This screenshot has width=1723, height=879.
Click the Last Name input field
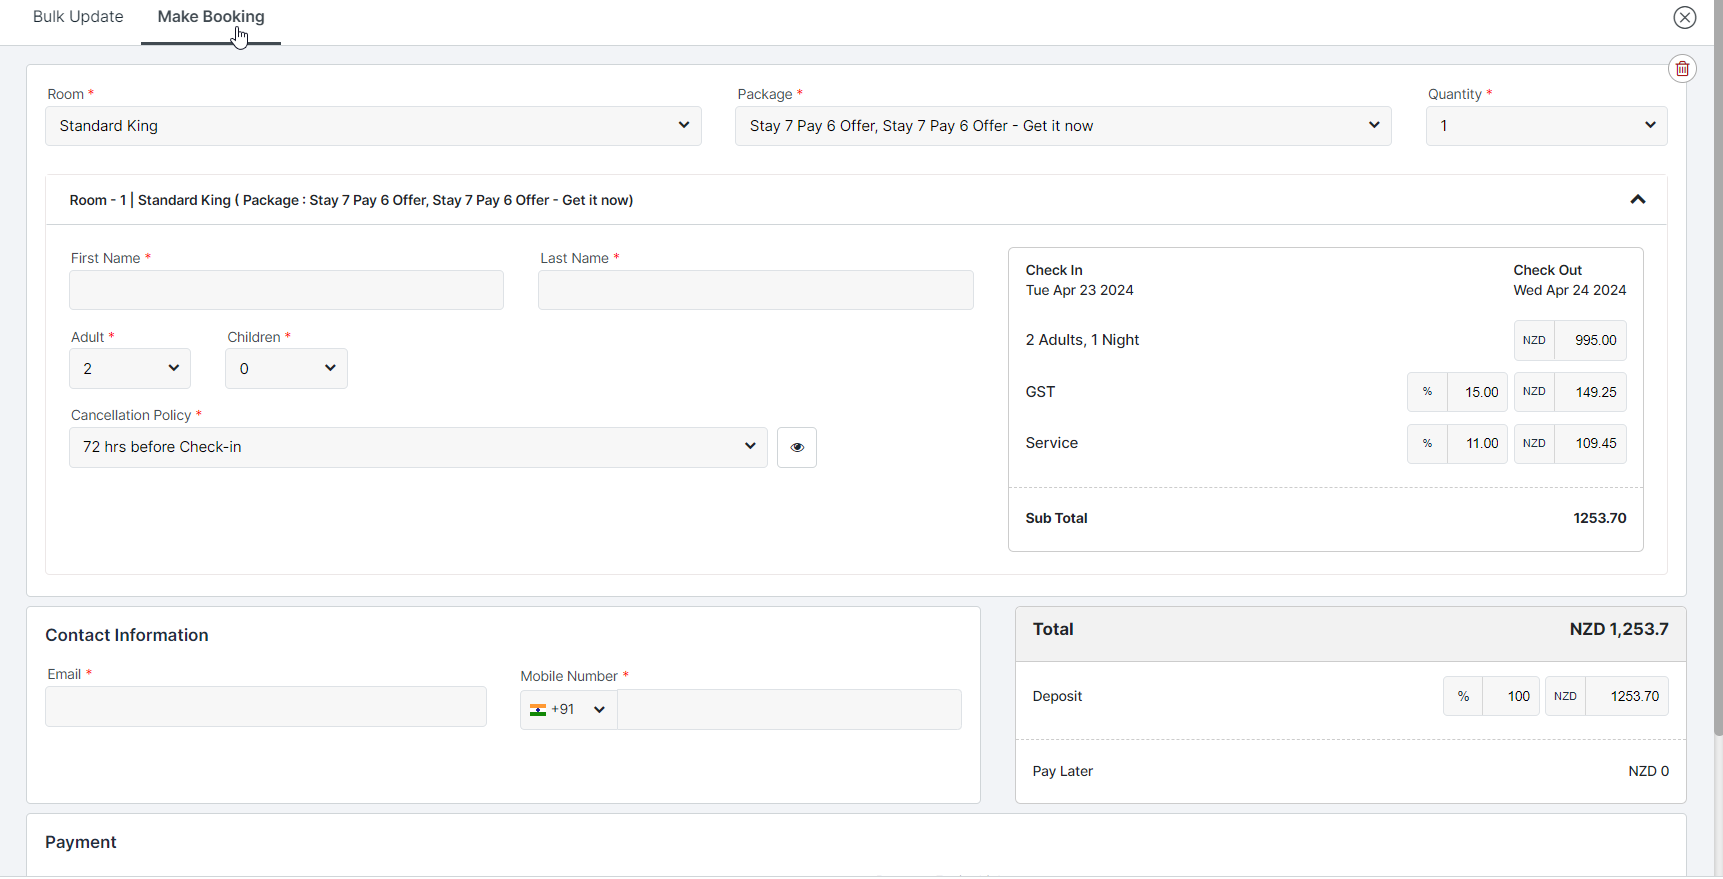(x=755, y=290)
